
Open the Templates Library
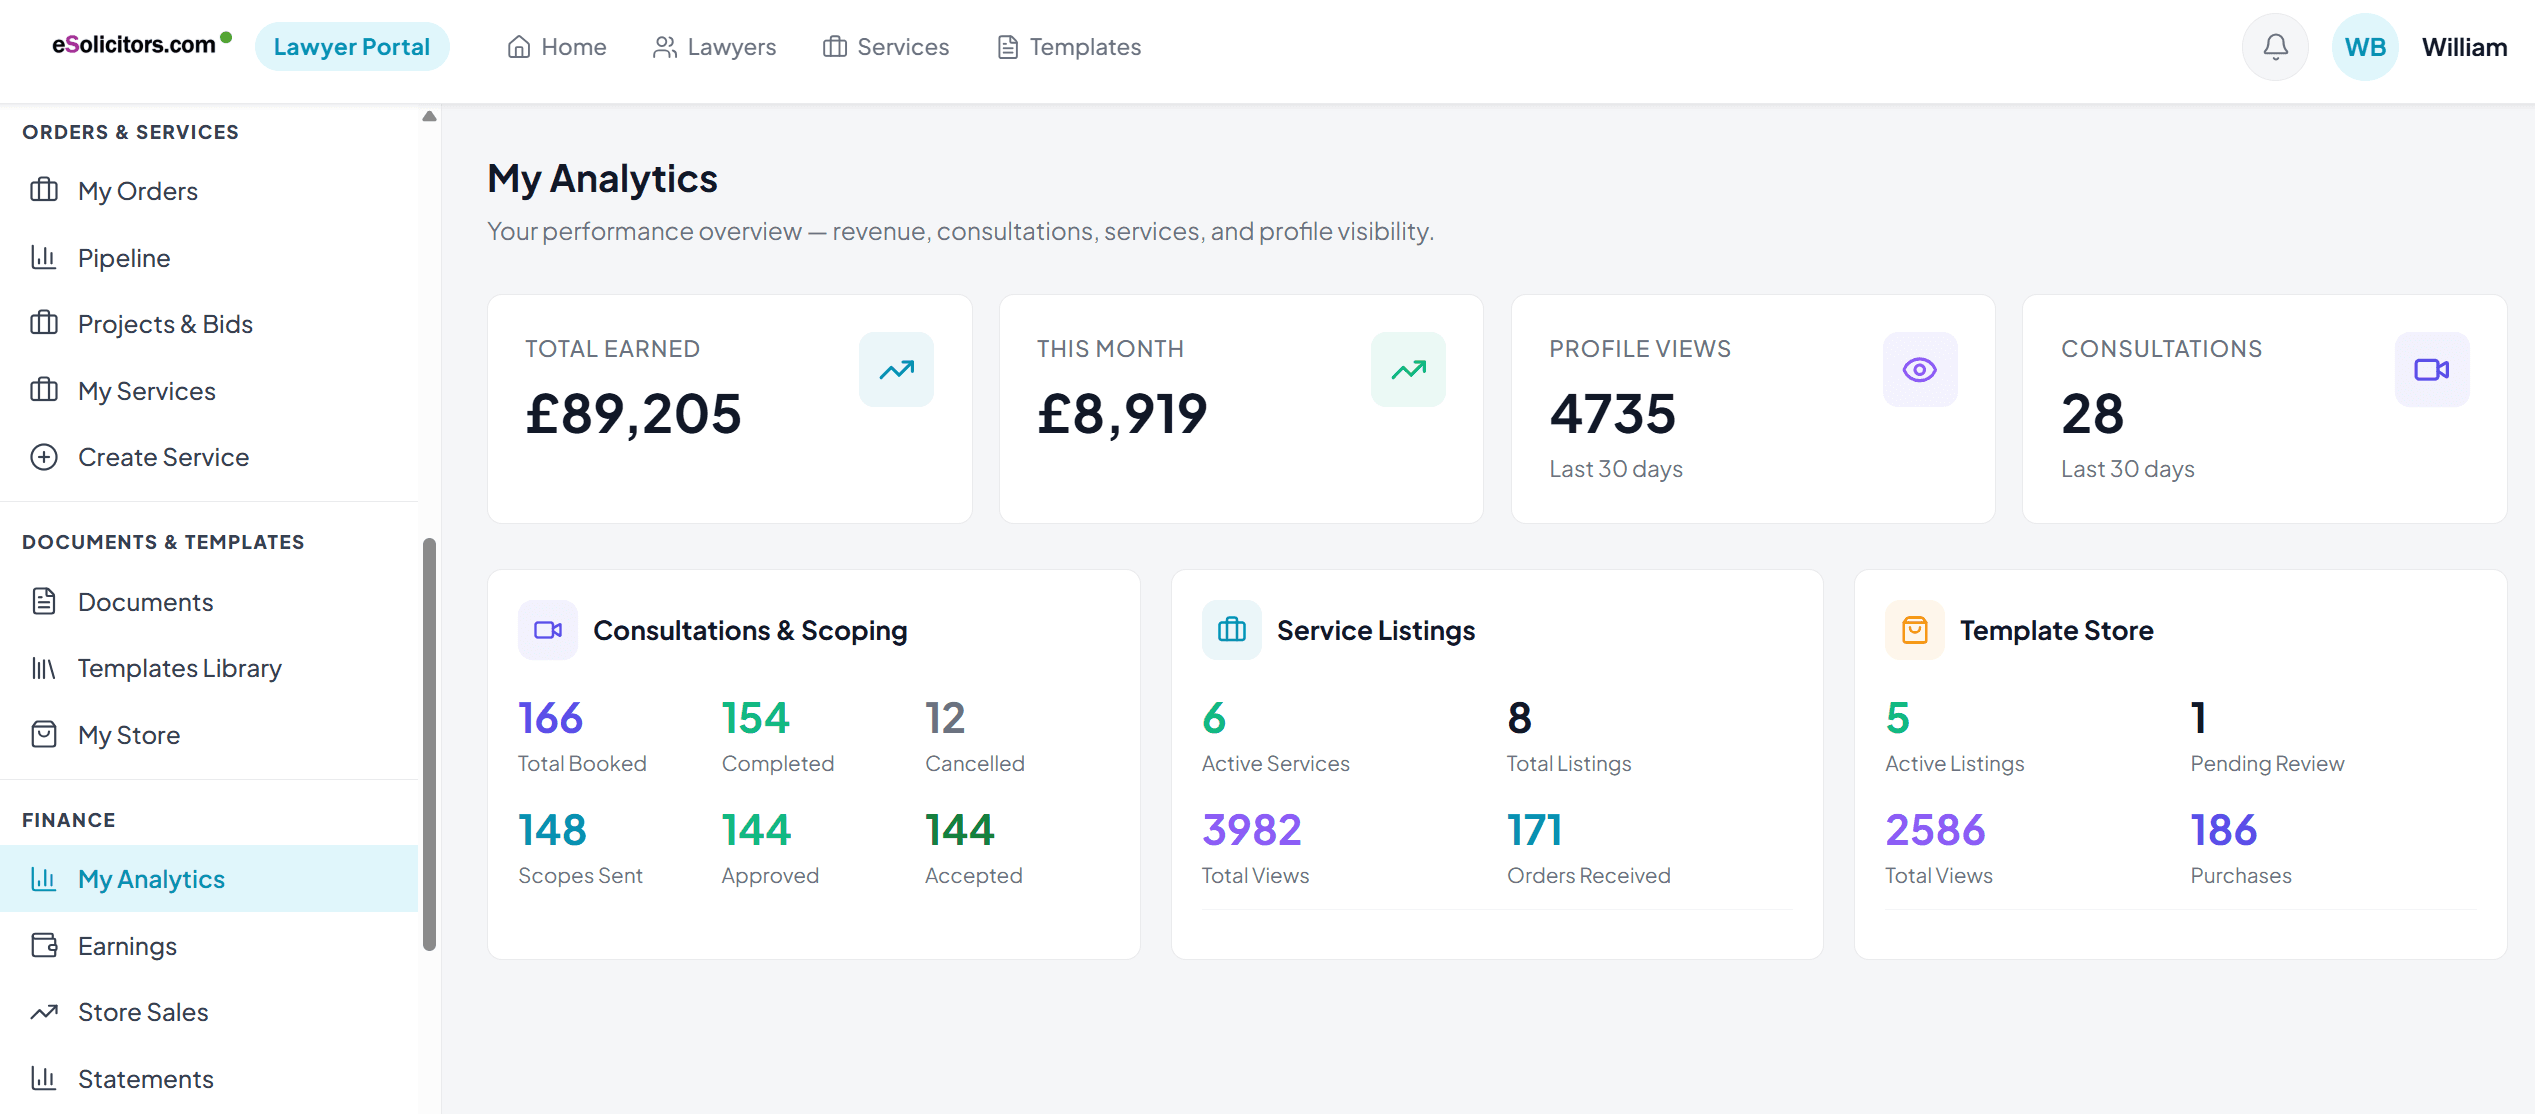(179, 667)
